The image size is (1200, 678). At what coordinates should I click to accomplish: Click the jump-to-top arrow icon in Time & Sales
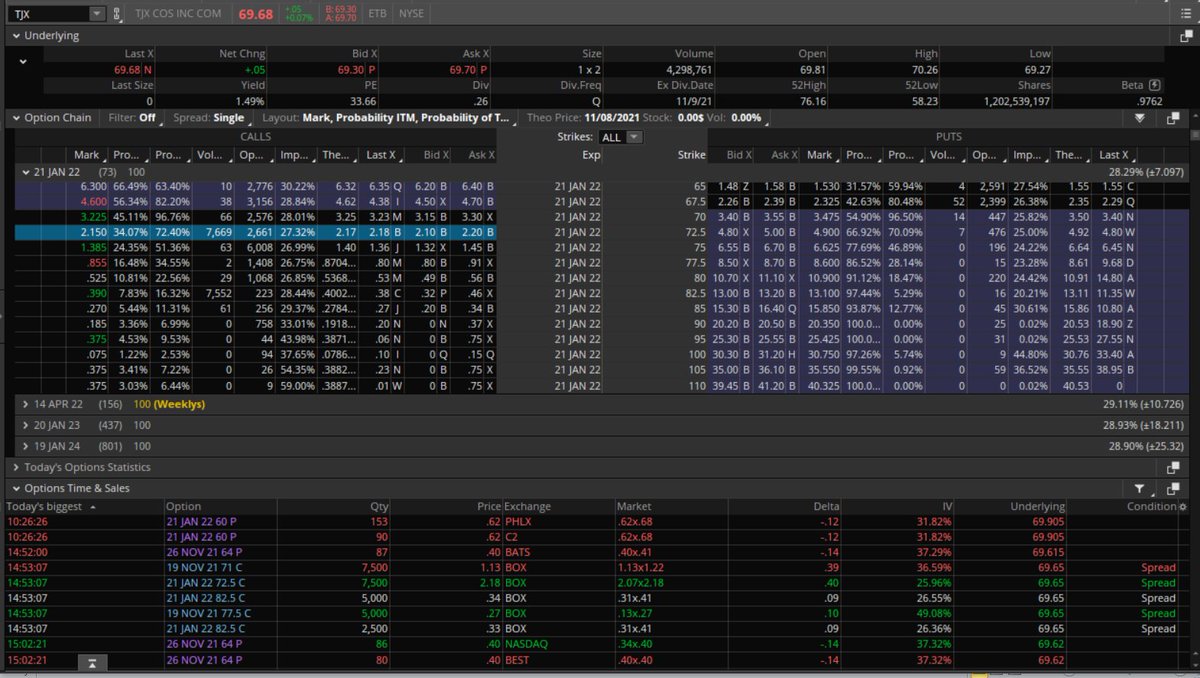tap(91, 664)
